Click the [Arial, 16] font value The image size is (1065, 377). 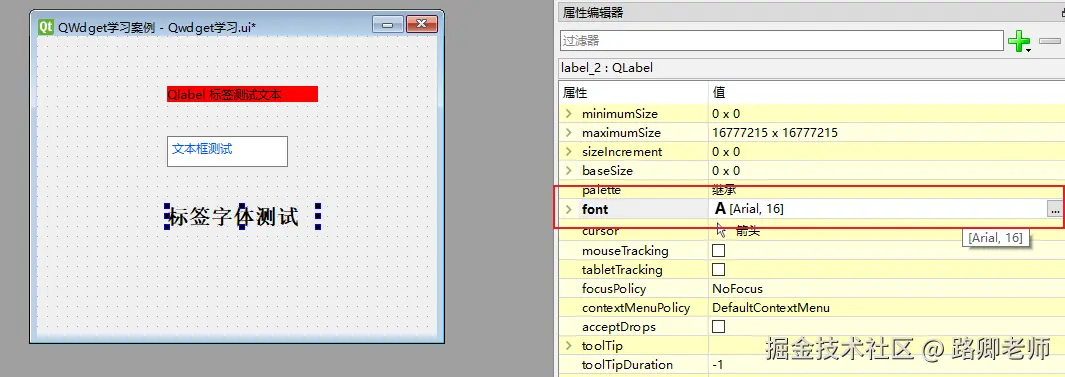[757, 209]
